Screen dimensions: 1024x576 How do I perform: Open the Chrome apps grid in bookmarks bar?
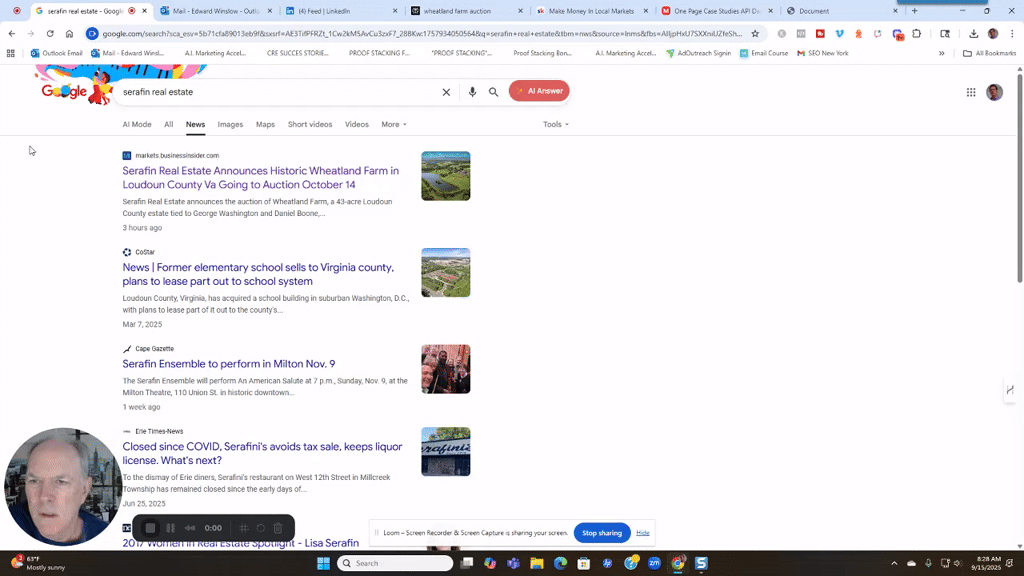(10, 53)
